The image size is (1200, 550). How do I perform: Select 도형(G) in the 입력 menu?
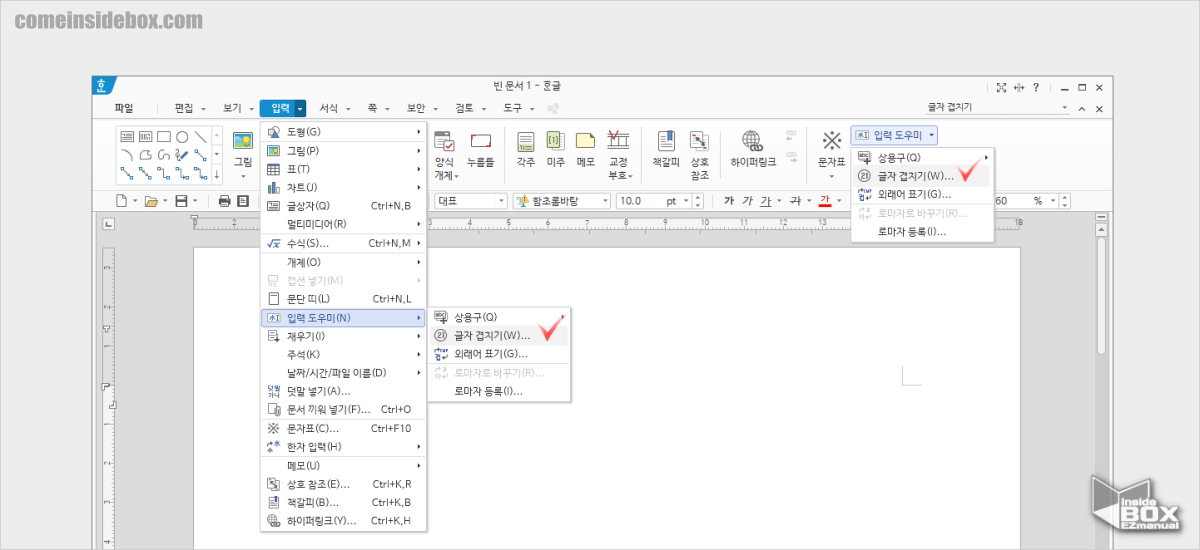(344, 132)
